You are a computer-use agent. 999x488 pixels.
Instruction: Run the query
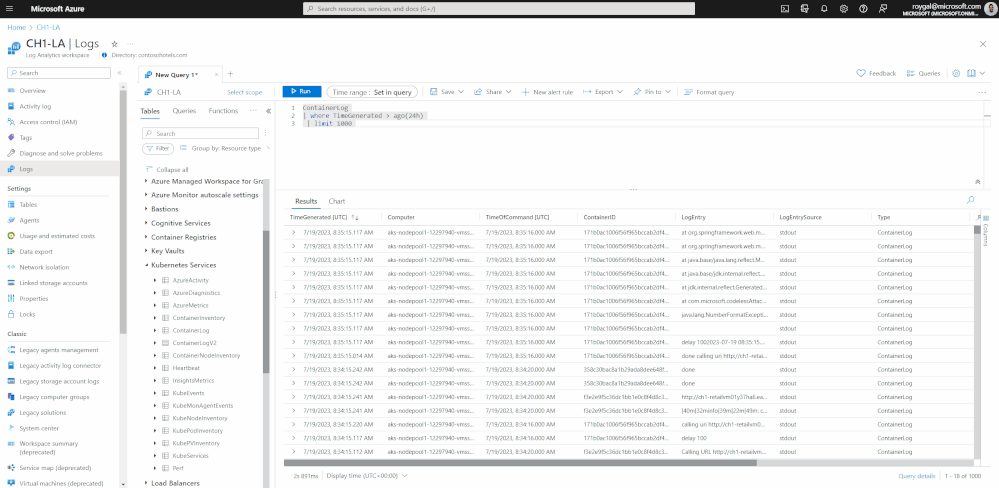[x=302, y=92]
